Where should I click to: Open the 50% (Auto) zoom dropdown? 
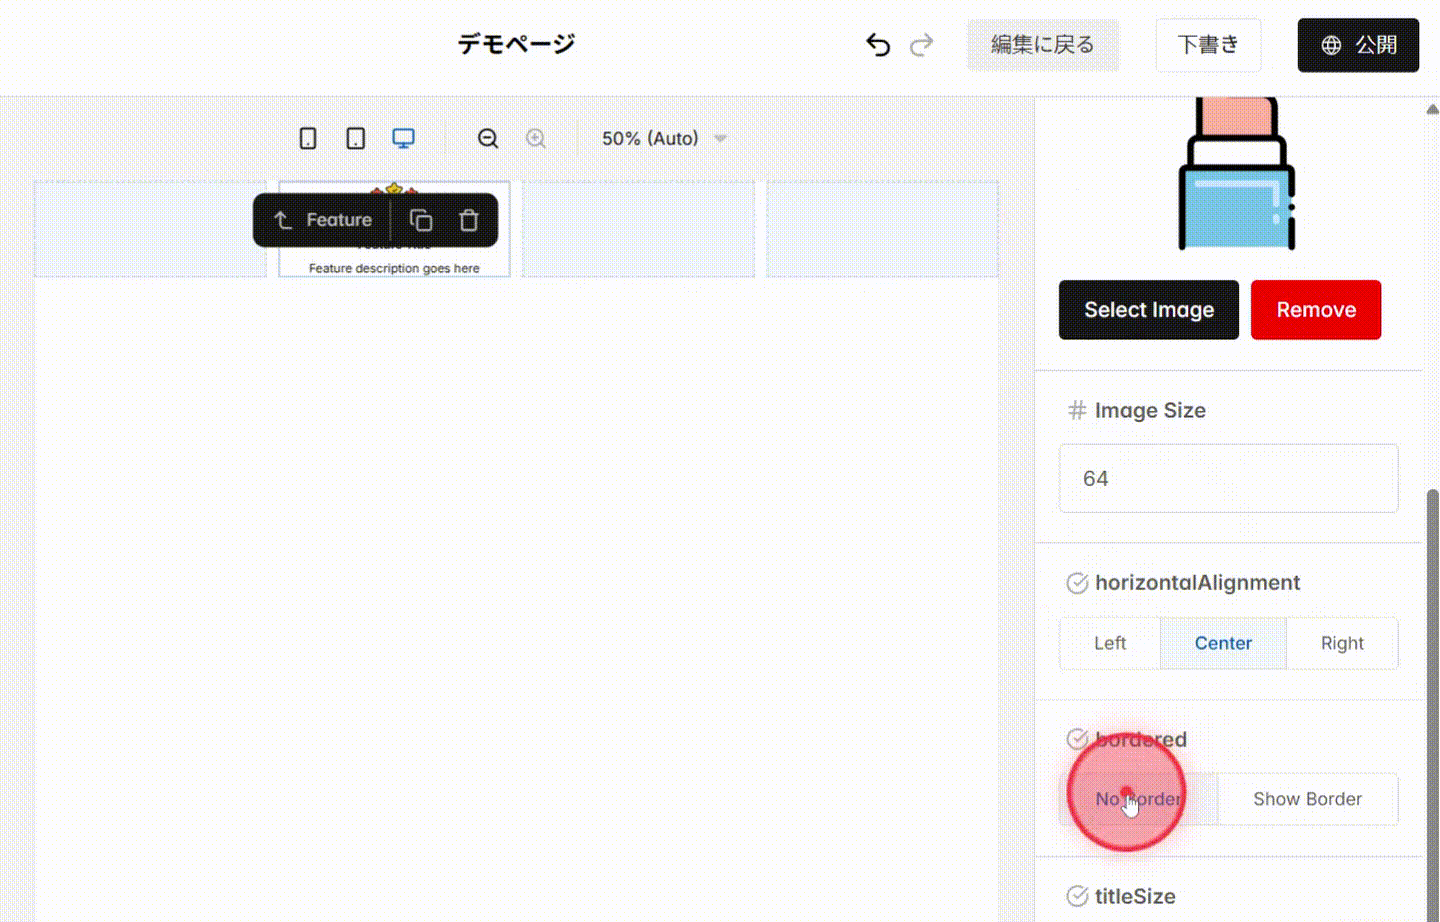click(663, 138)
